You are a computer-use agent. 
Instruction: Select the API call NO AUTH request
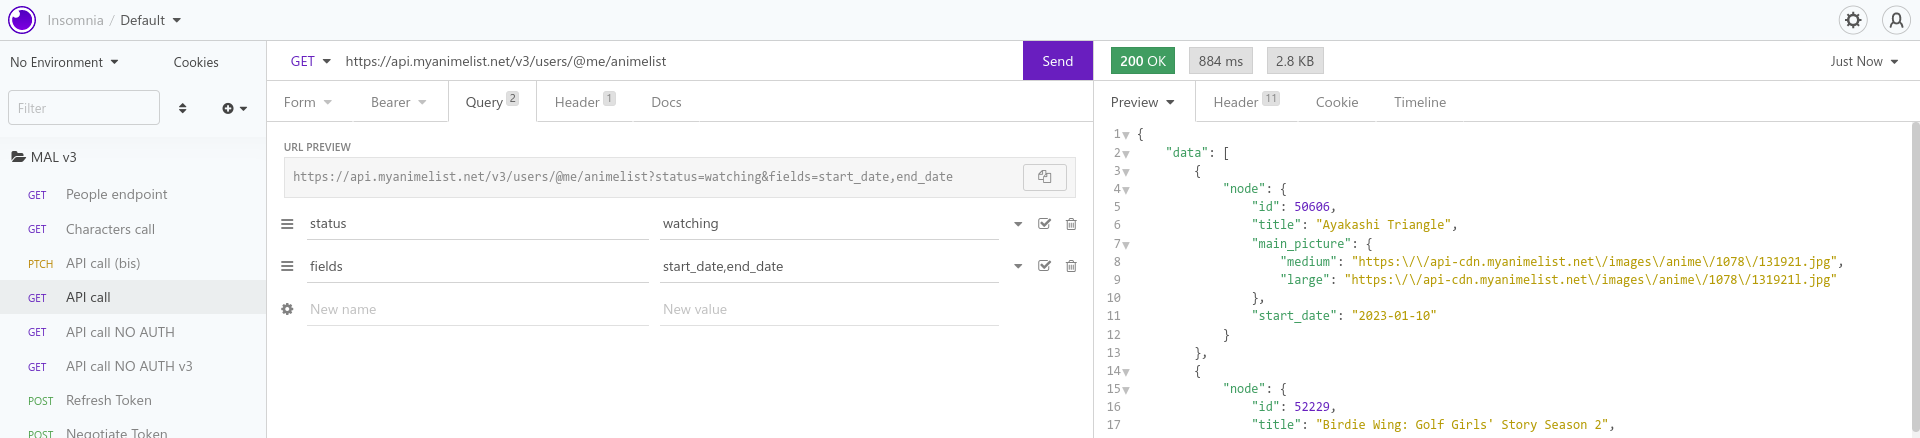click(133, 332)
